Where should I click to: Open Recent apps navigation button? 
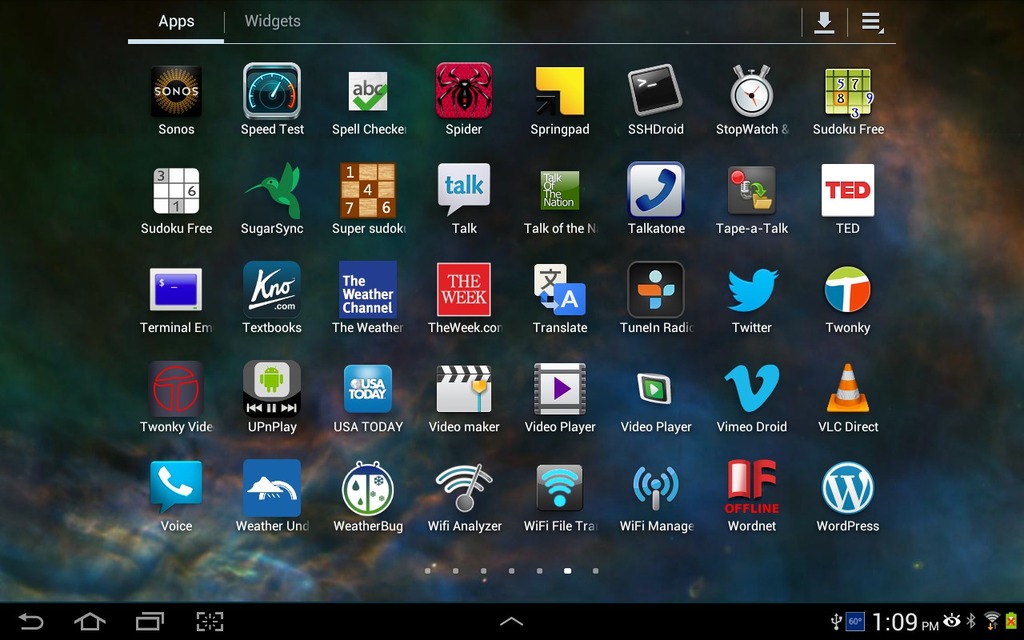[150, 621]
